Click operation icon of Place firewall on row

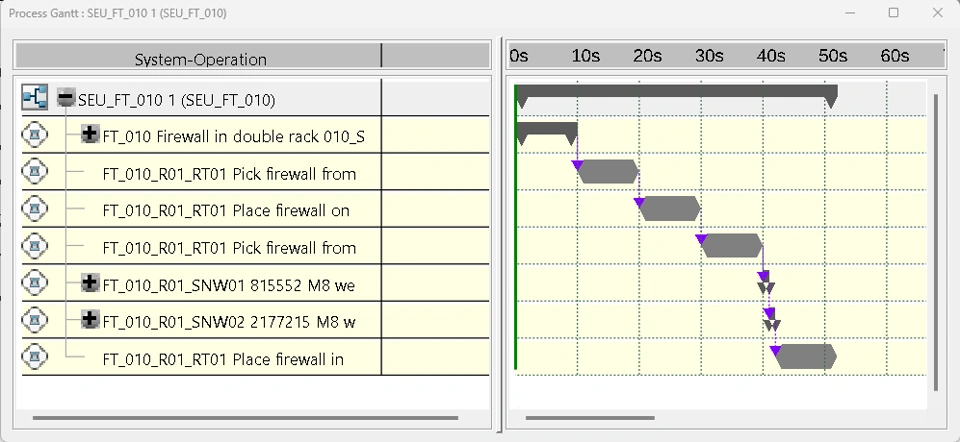point(34,209)
